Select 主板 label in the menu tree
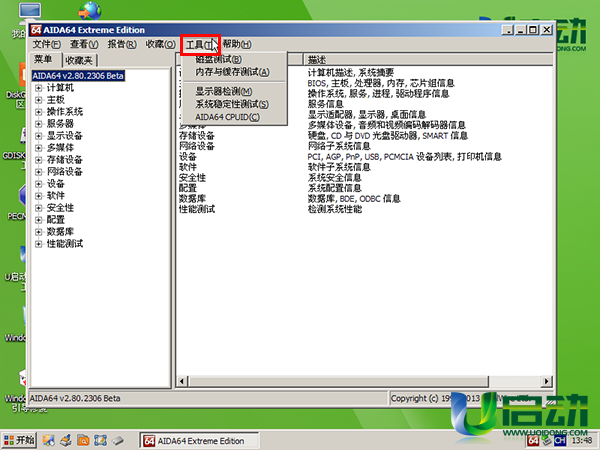Image resolution: width=600 pixels, height=450 pixels. click(55, 100)
